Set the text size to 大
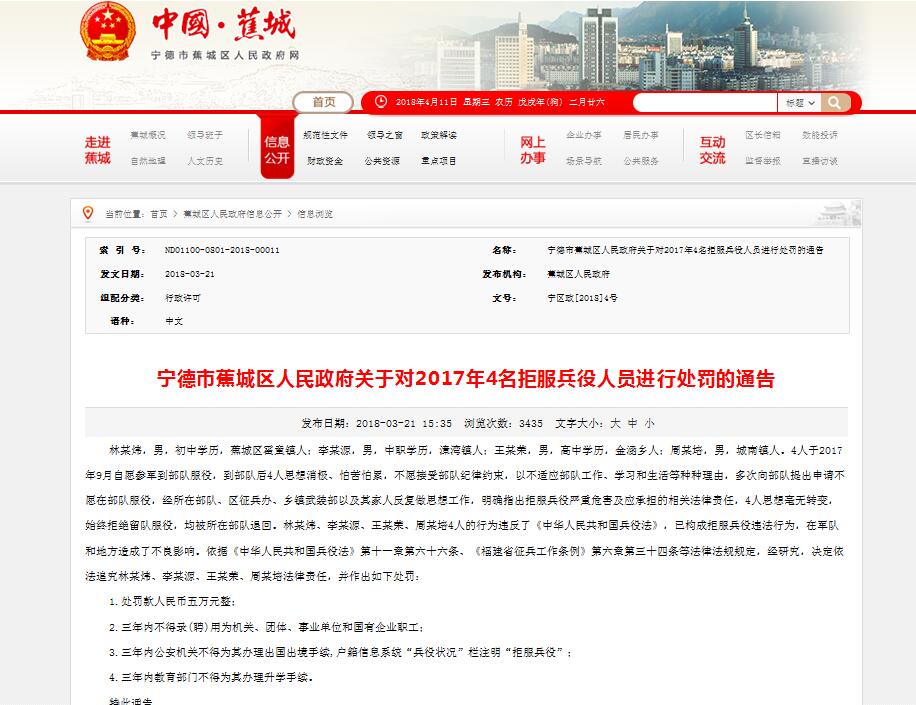Viewport: 916px width, 705px height. pyautogui.click(x=616, y=423)
